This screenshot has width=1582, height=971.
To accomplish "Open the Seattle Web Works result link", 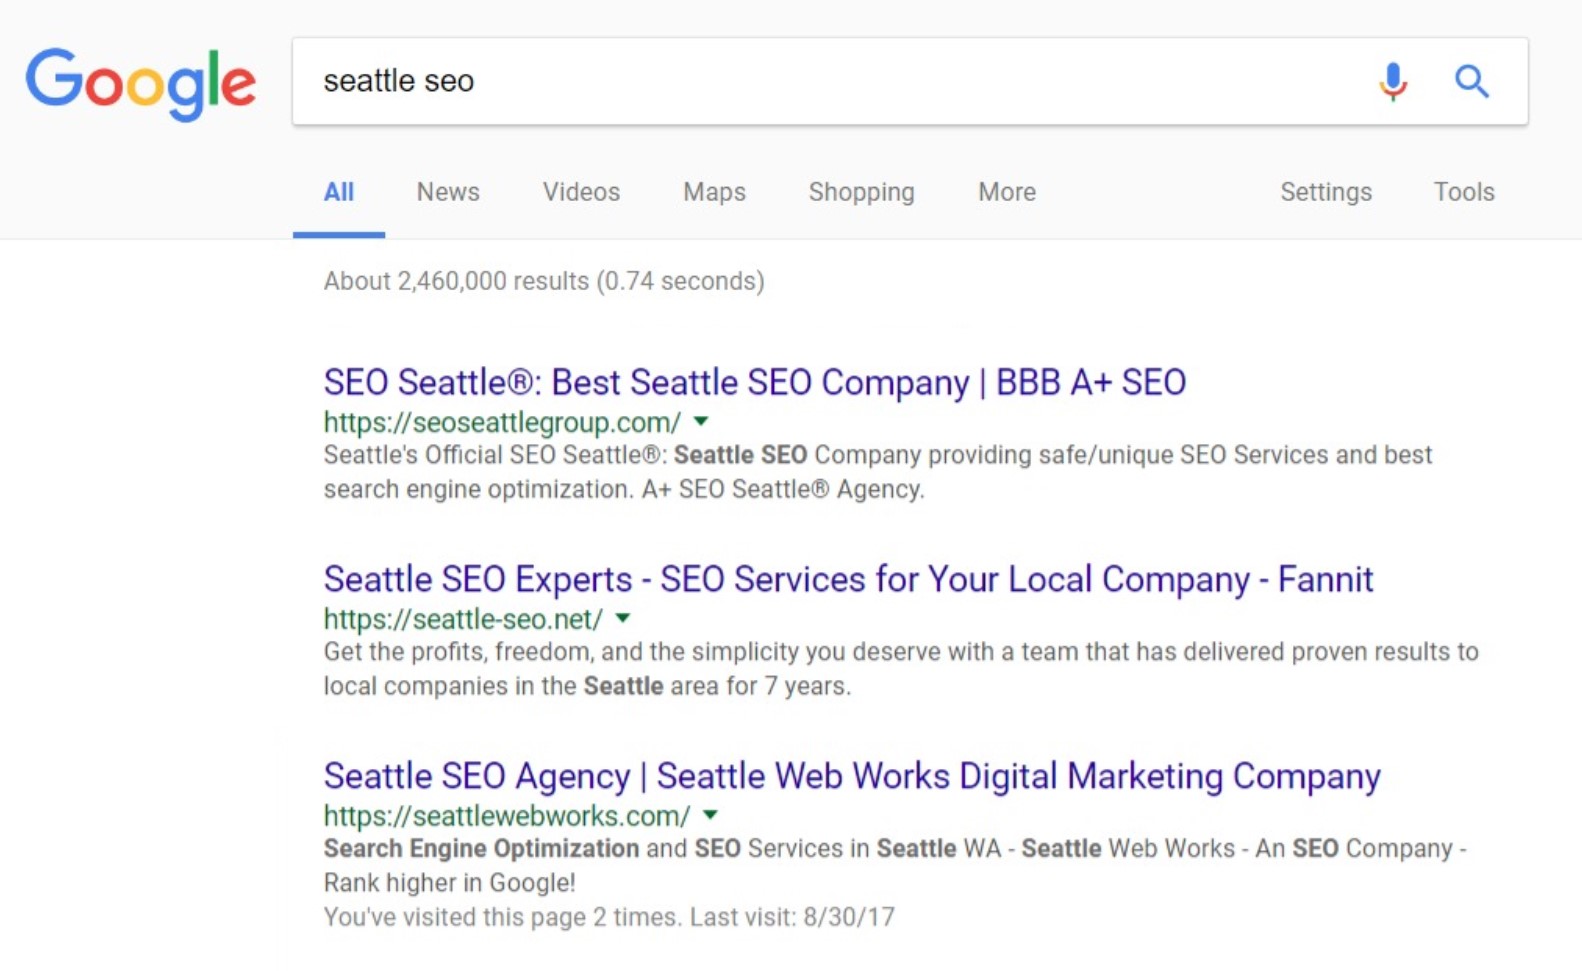I will point(851,775).
